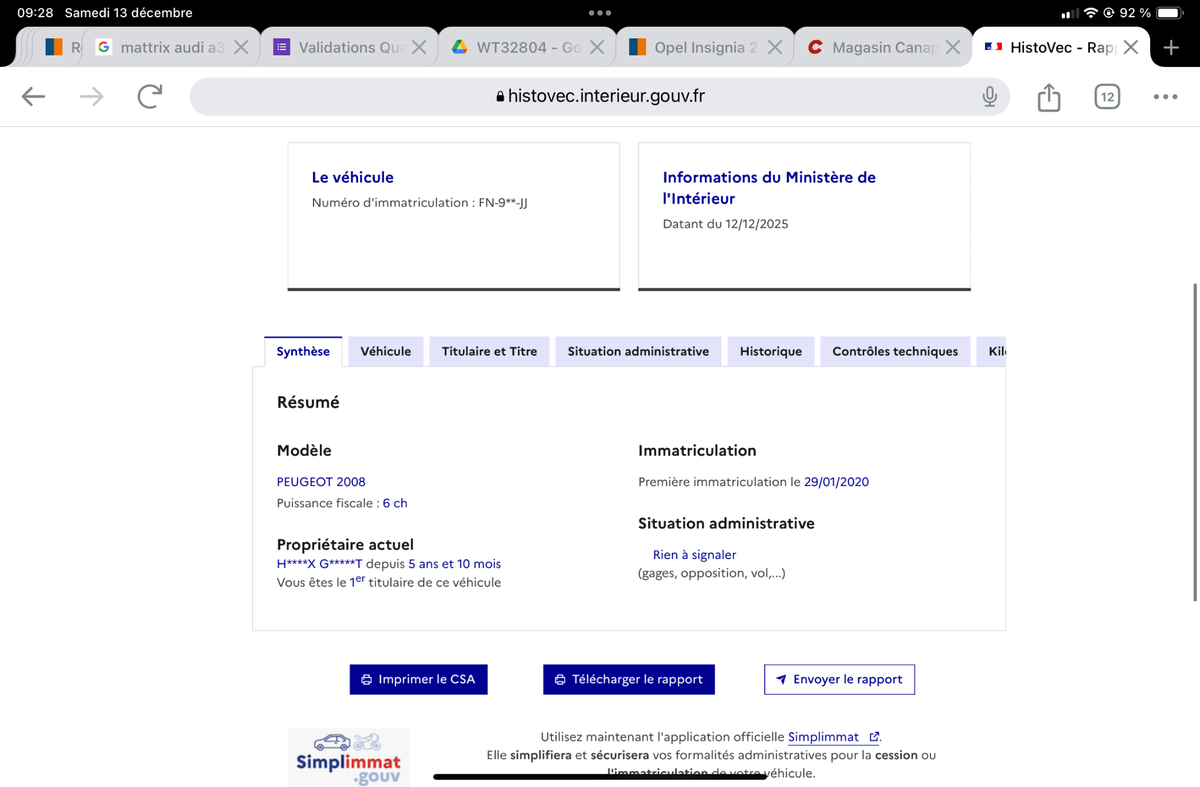The height and width of the screenshot is (788, 1200).
Task: Click the paper-plane icon on Envoyer le rapport
Action: (x=781, y=680)
